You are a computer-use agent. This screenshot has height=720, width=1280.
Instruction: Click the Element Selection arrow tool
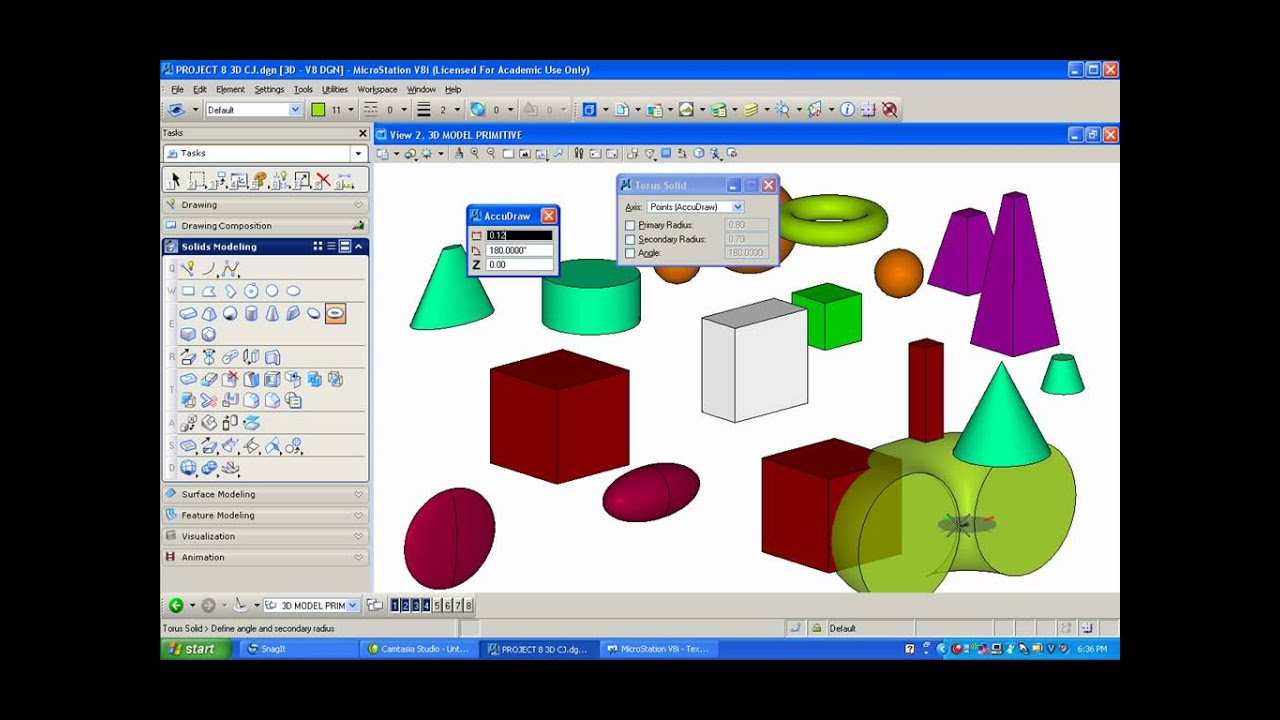tap(175, 180)
